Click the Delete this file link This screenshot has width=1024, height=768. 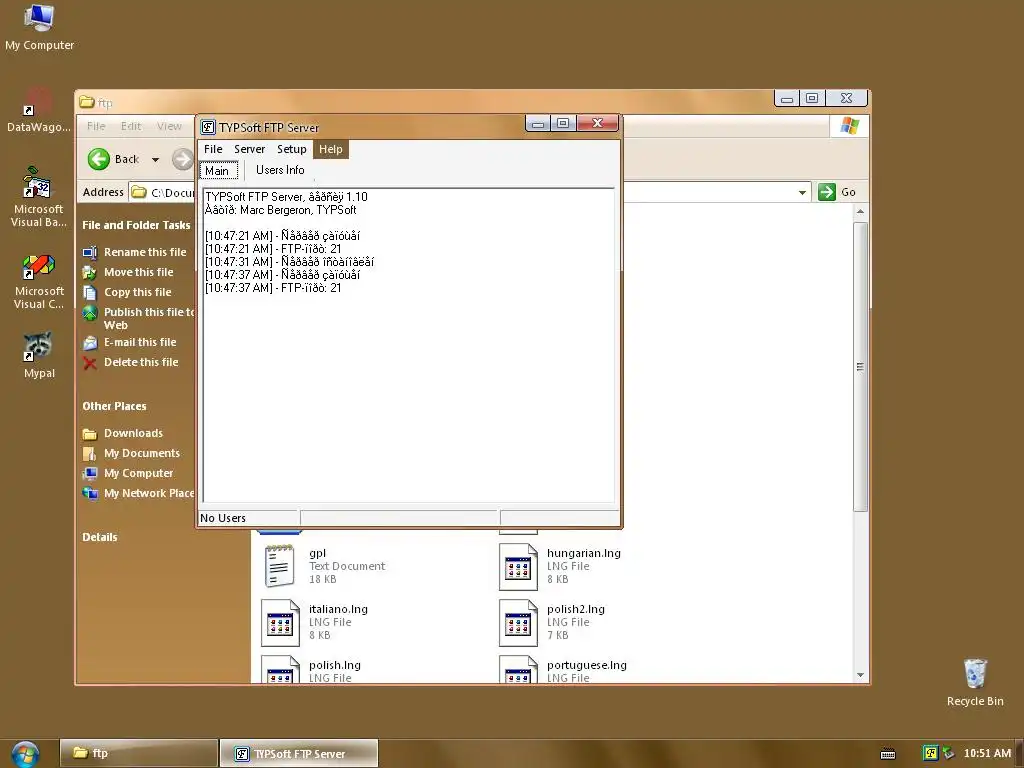(141, 362)
